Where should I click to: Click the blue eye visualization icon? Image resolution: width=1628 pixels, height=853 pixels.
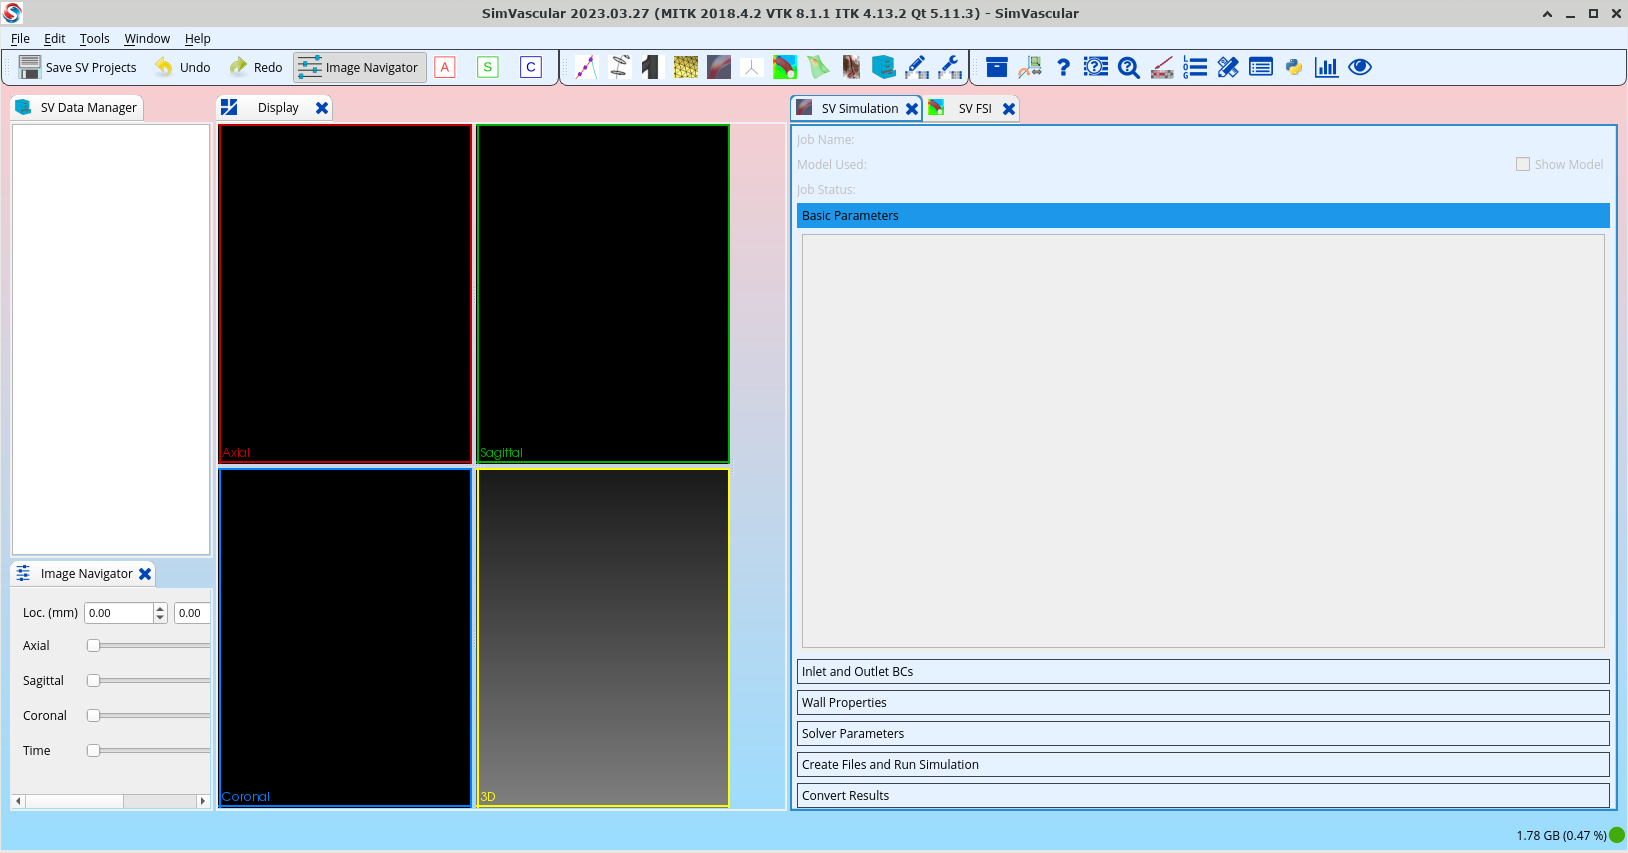point(1360,67)
